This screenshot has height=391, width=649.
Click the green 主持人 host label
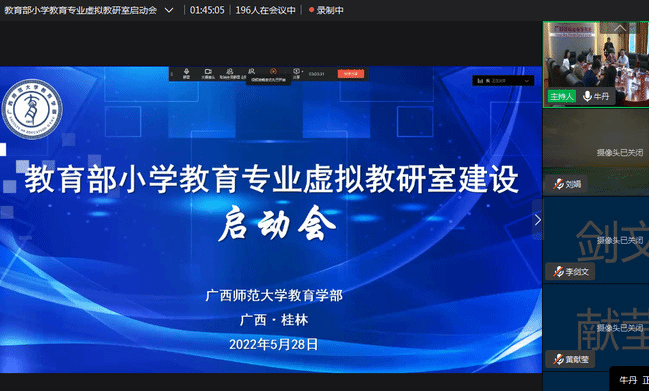point(562,96)
